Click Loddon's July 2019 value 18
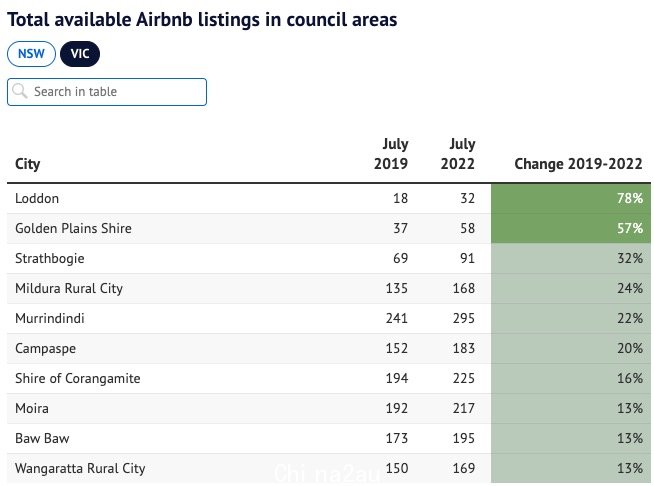The height and width of the screenshot is (486, 654). (400, 198)
